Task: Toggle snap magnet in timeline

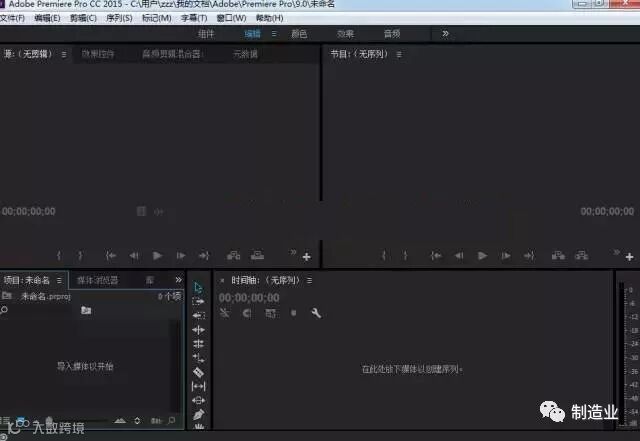Action: click(247, 313)
